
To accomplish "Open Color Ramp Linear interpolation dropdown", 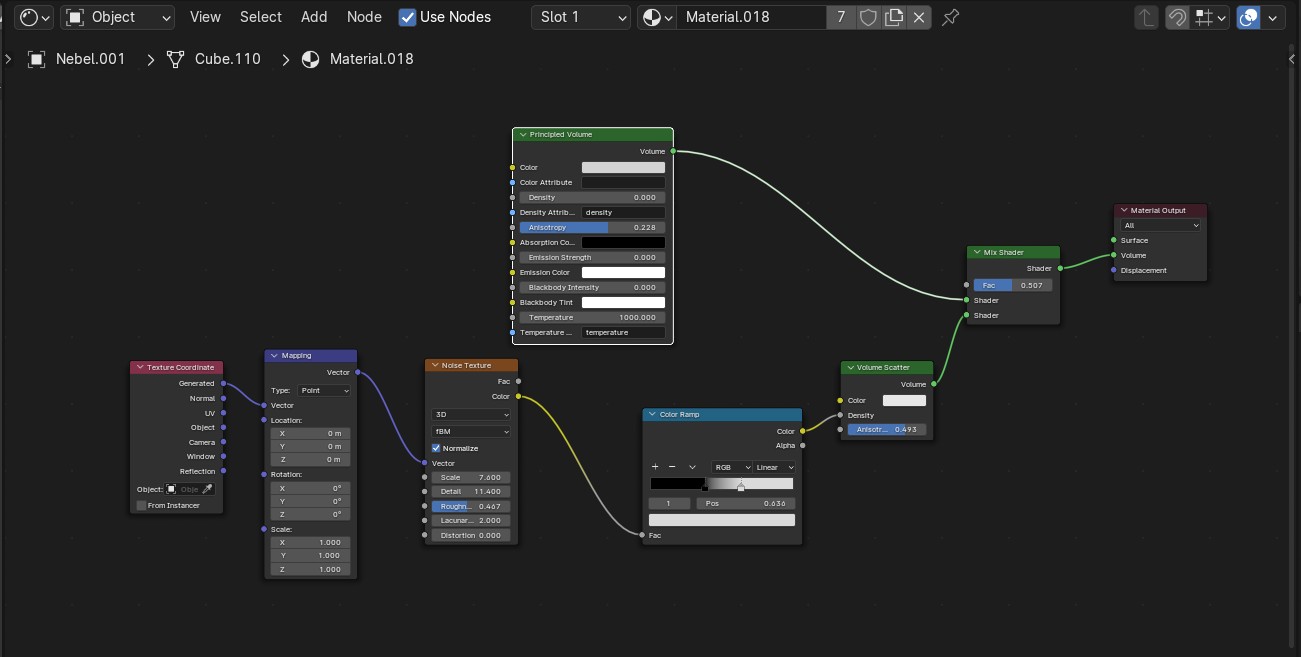I will [775, 467].
